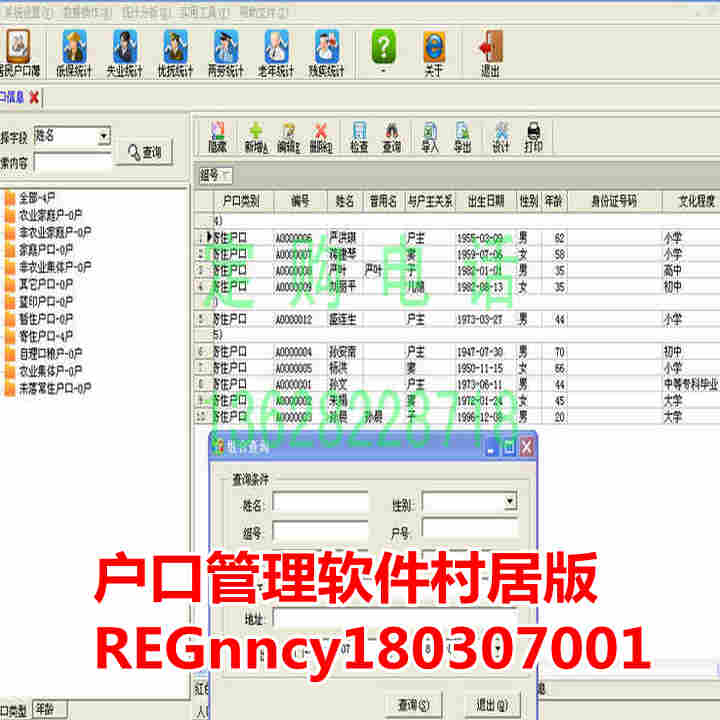Image resolution: width=720 pixels, height=720 pixels.
Task: Click birth date cell 1947-07-30
Action: (480, 352)
